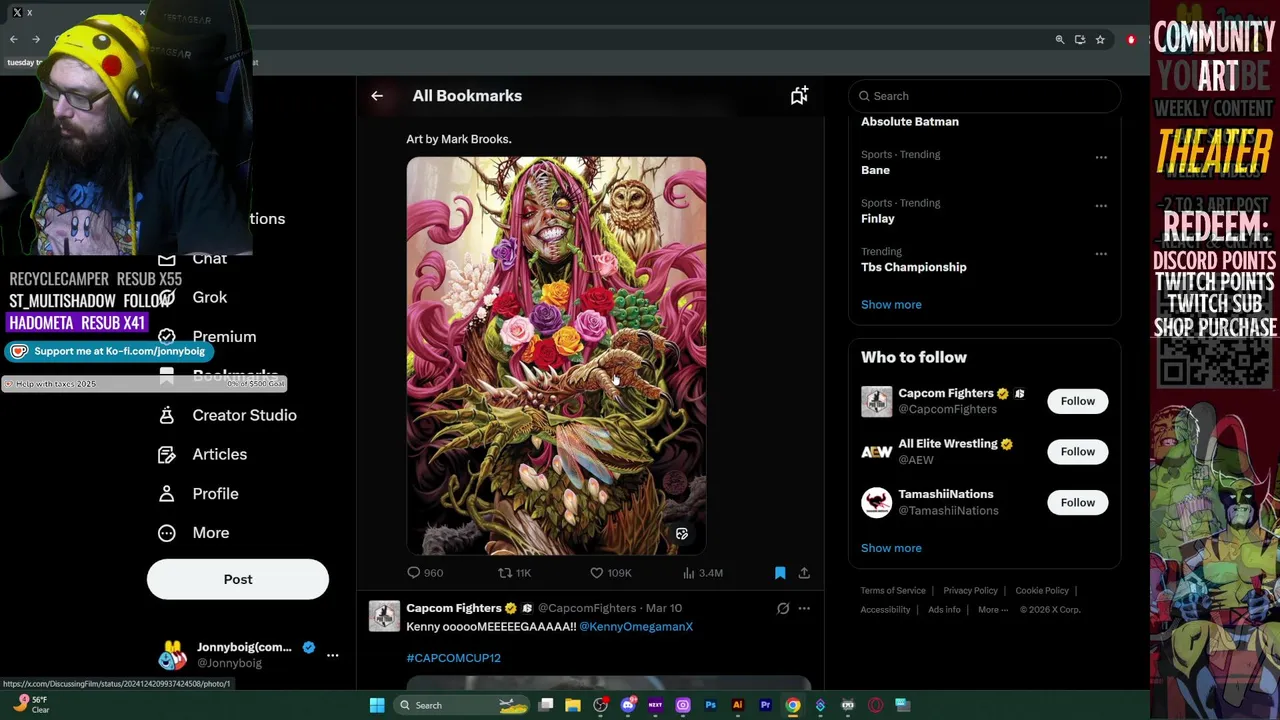Click the Capcom Fighters post avatar
1280x720 pixels.
tap(384, 616)
